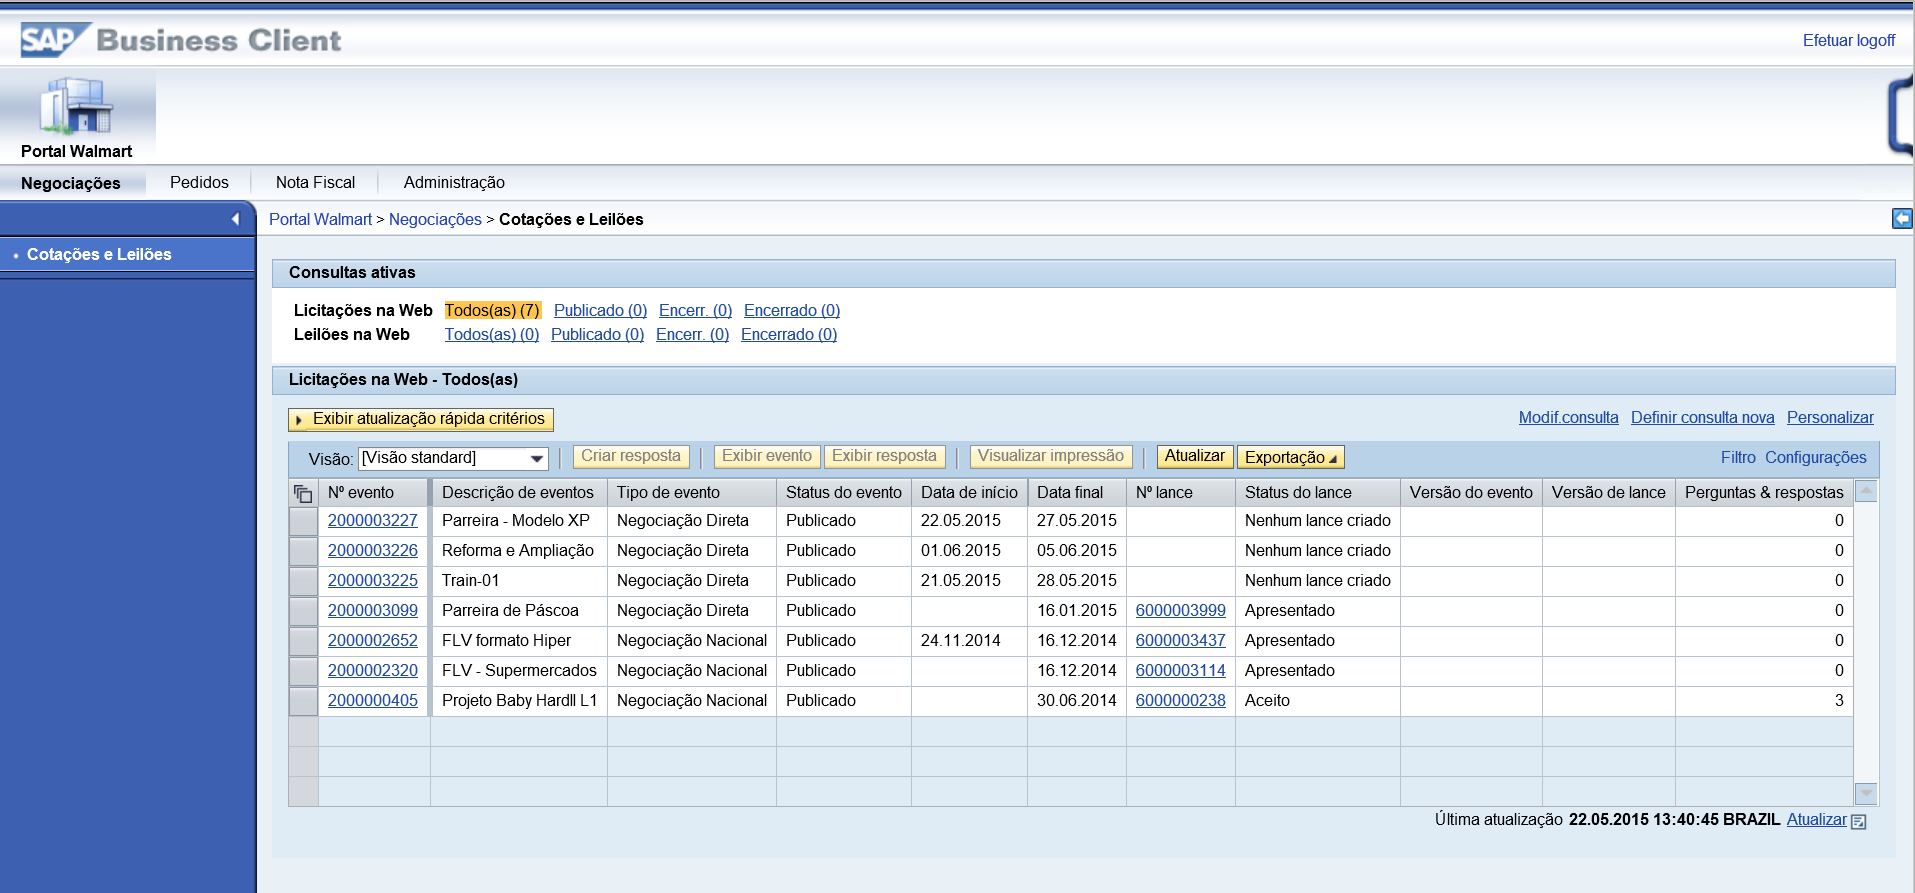Select Leilões Encerr. (0) query

point(692,334)
